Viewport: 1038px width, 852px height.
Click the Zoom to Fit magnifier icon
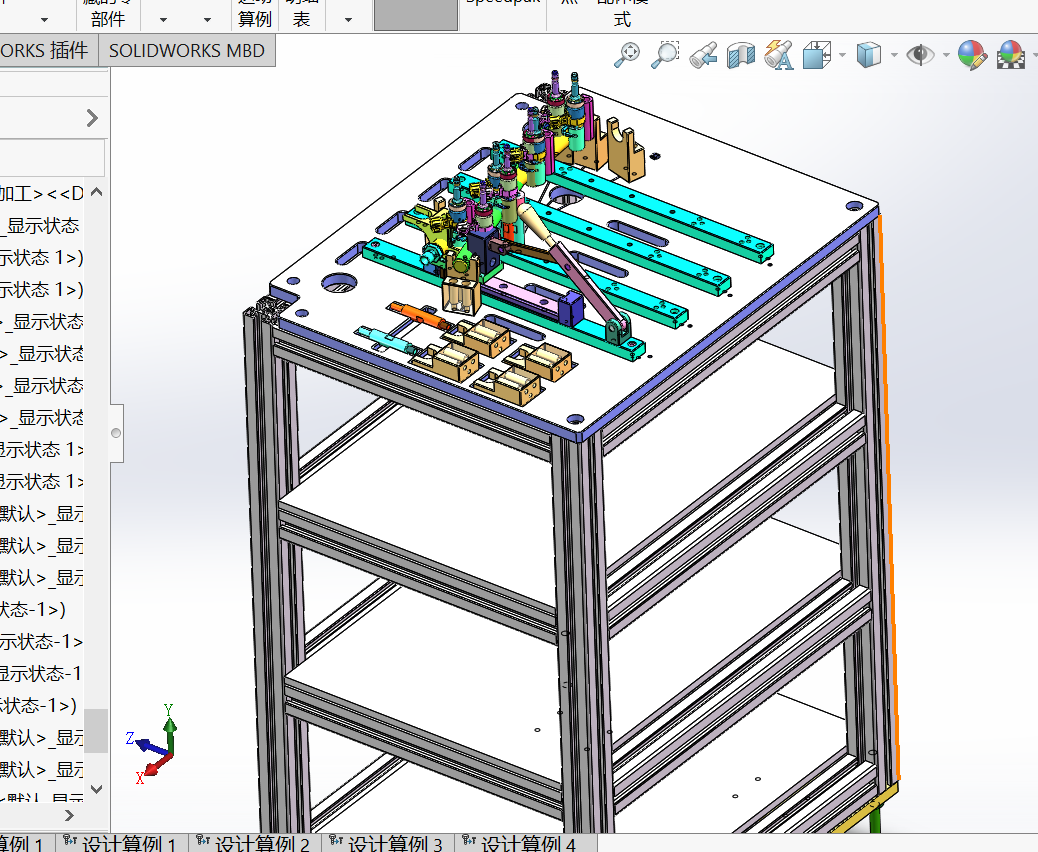(626, 54)
